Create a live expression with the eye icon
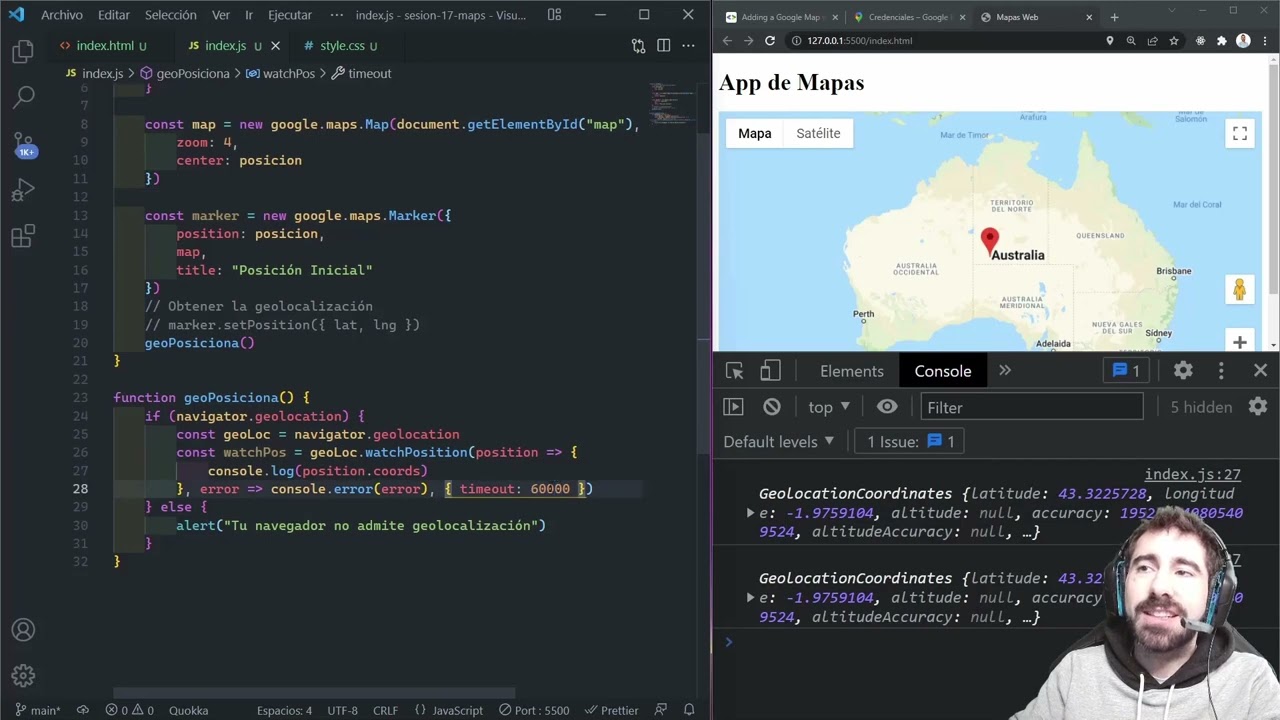1280x720 pixels. pyautogui.click(x=887, y=407)
